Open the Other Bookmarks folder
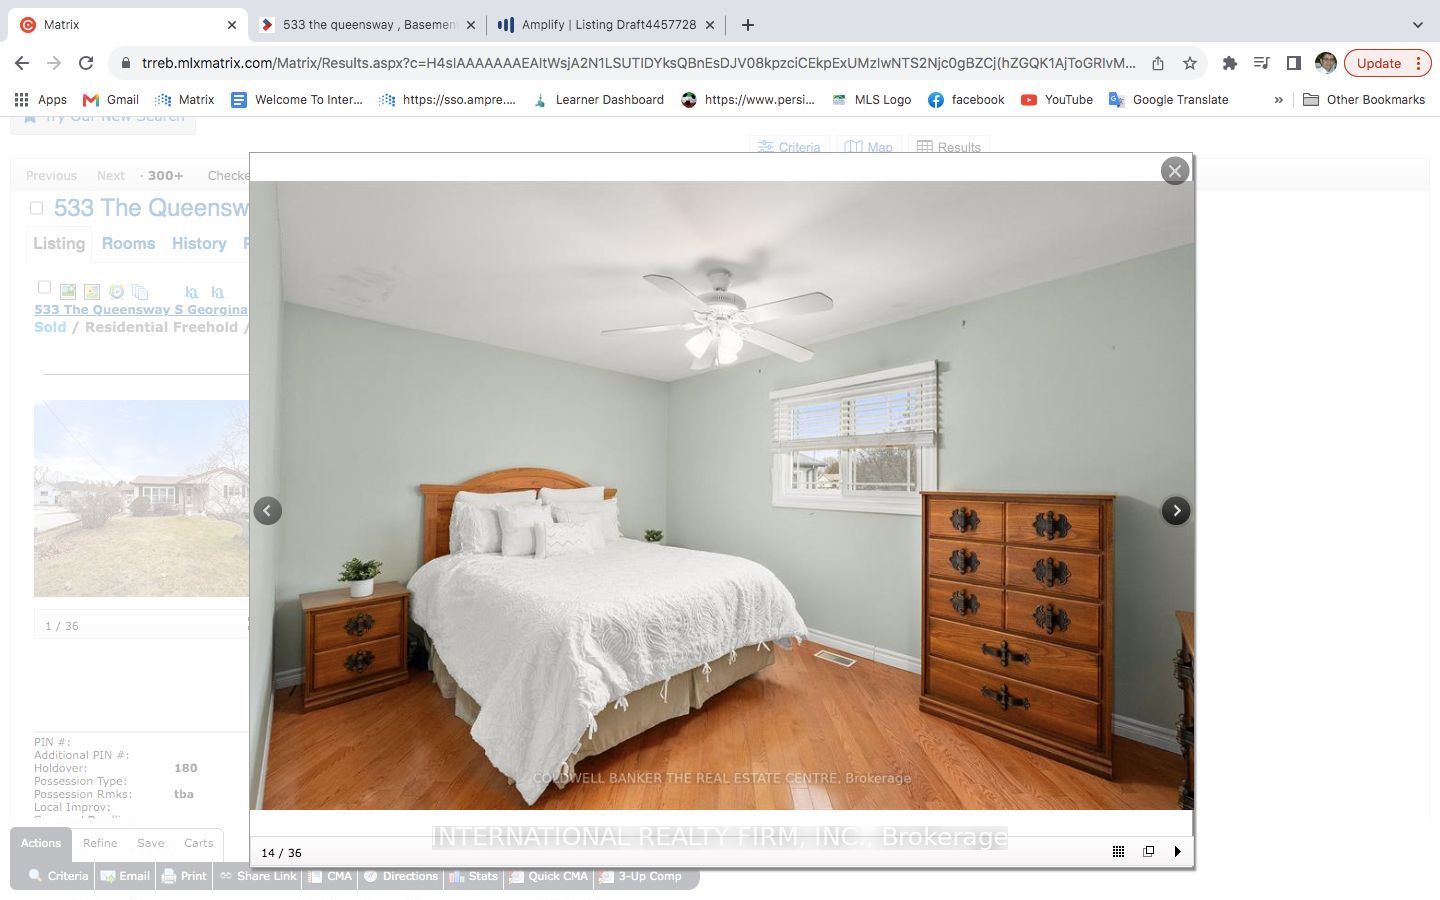Viewport: 1440px width, 900px height. (x=1364, y=100)
